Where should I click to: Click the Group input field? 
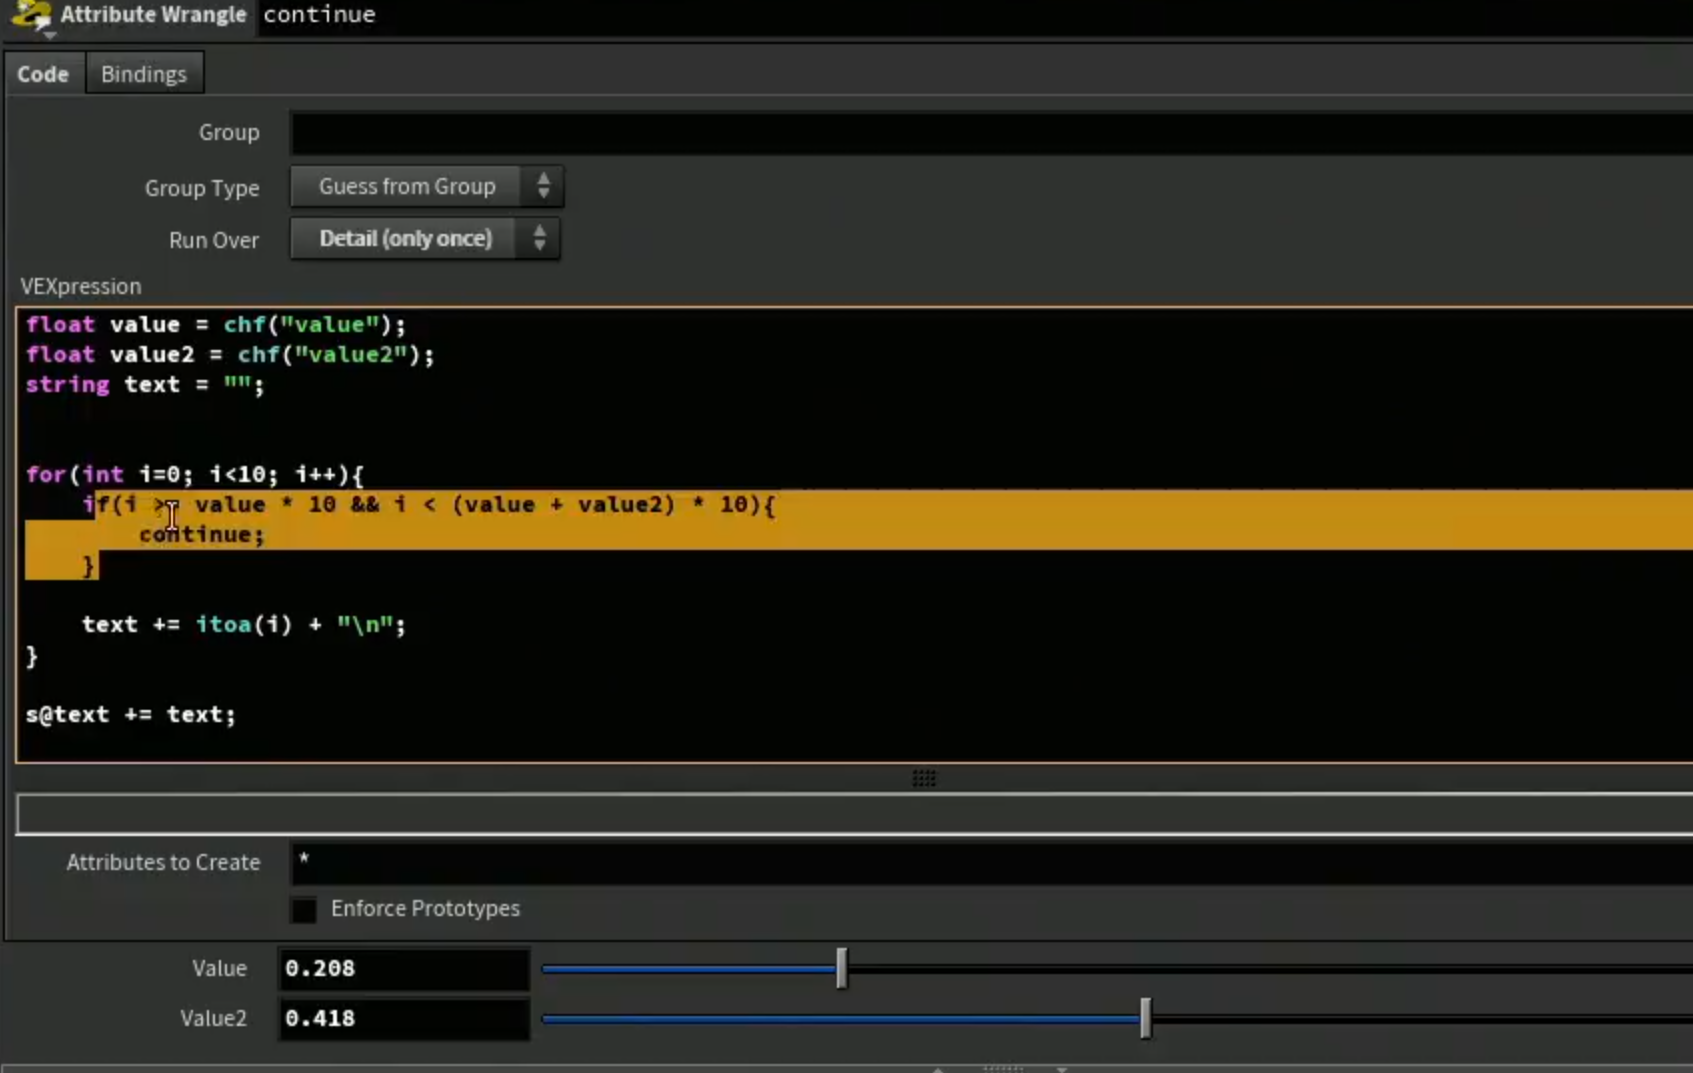coord(991,133)
